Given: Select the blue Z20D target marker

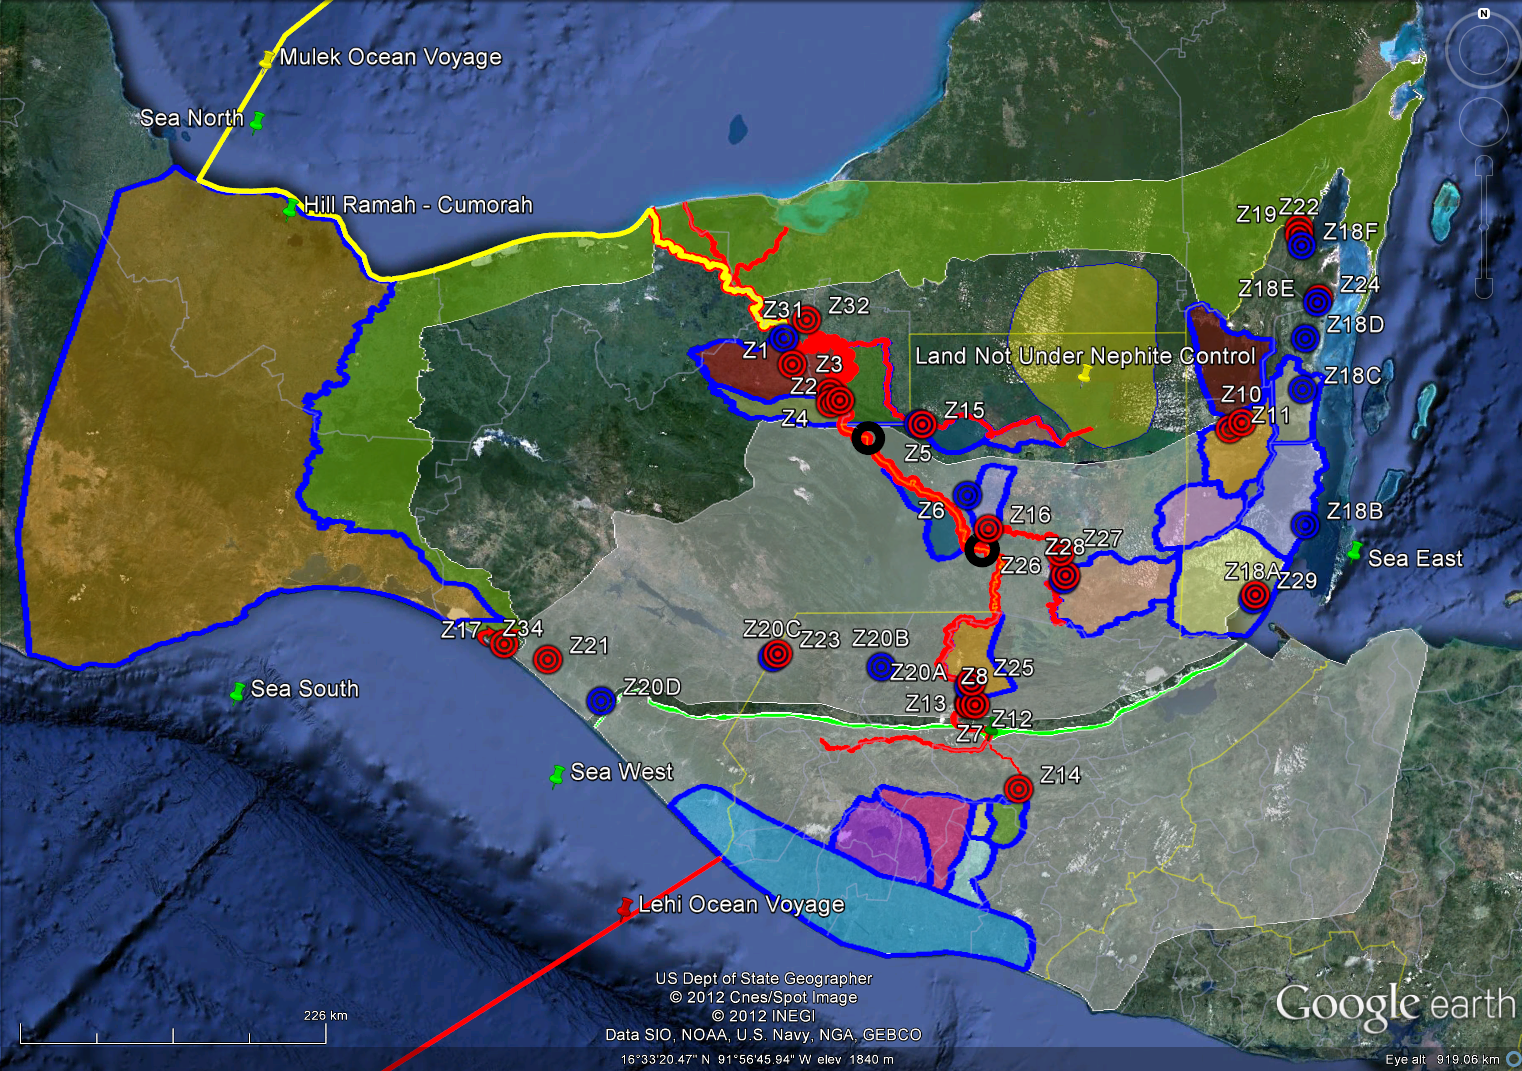Looking at the screenshot, I should click(x=600, y=700).
